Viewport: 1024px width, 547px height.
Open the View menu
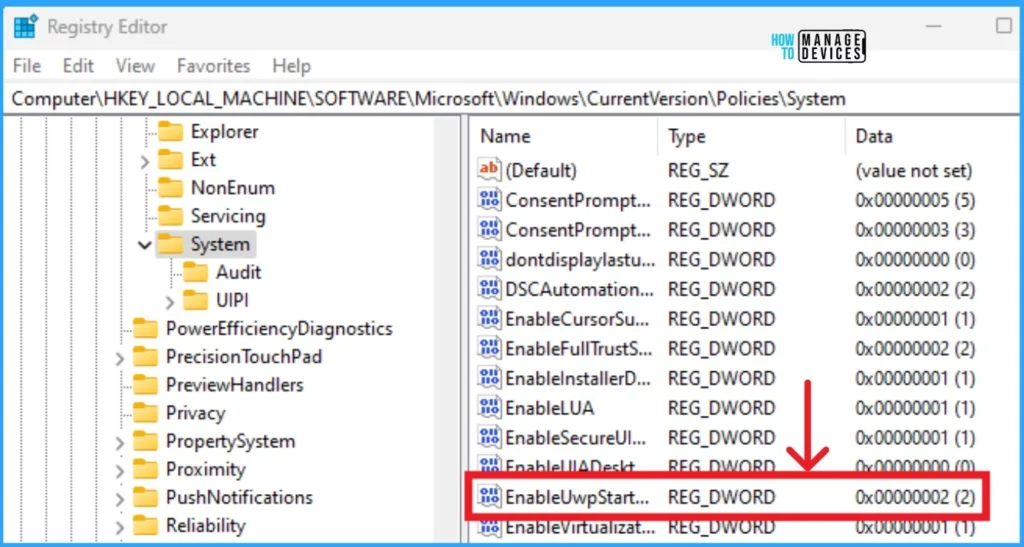click(x=135, y=66)
